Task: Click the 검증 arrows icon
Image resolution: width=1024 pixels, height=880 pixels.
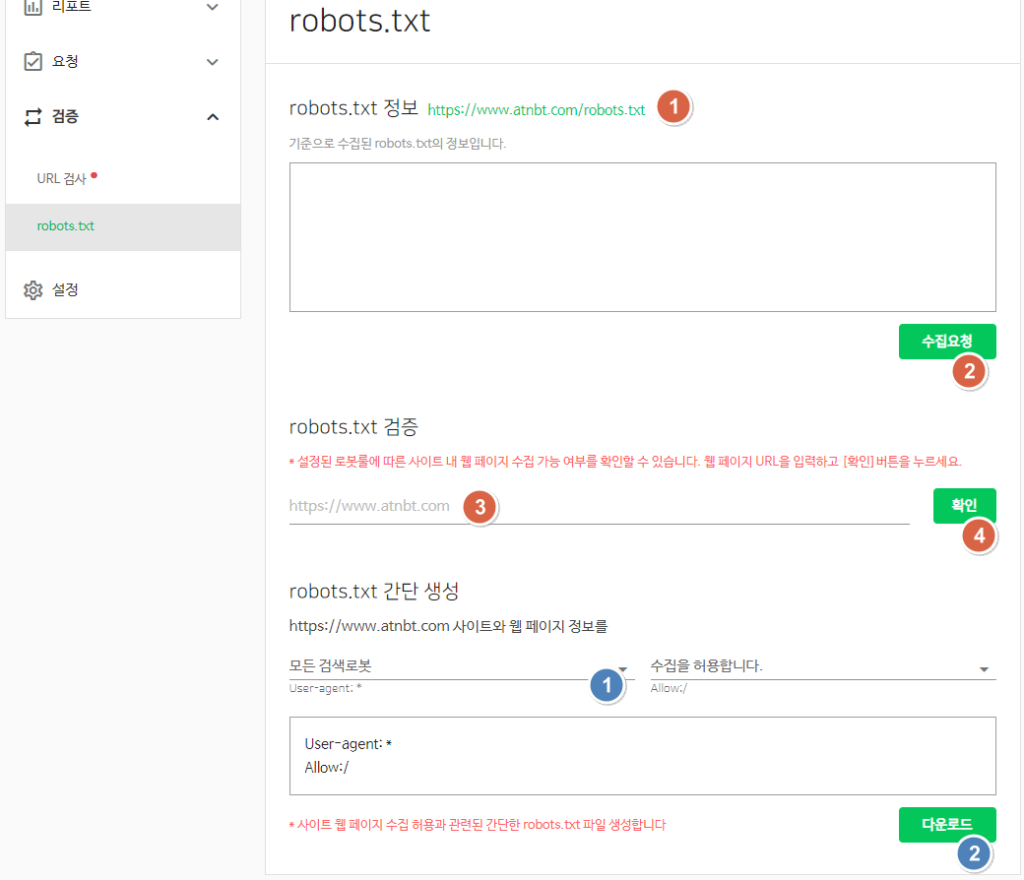Action: coord(33,117)
